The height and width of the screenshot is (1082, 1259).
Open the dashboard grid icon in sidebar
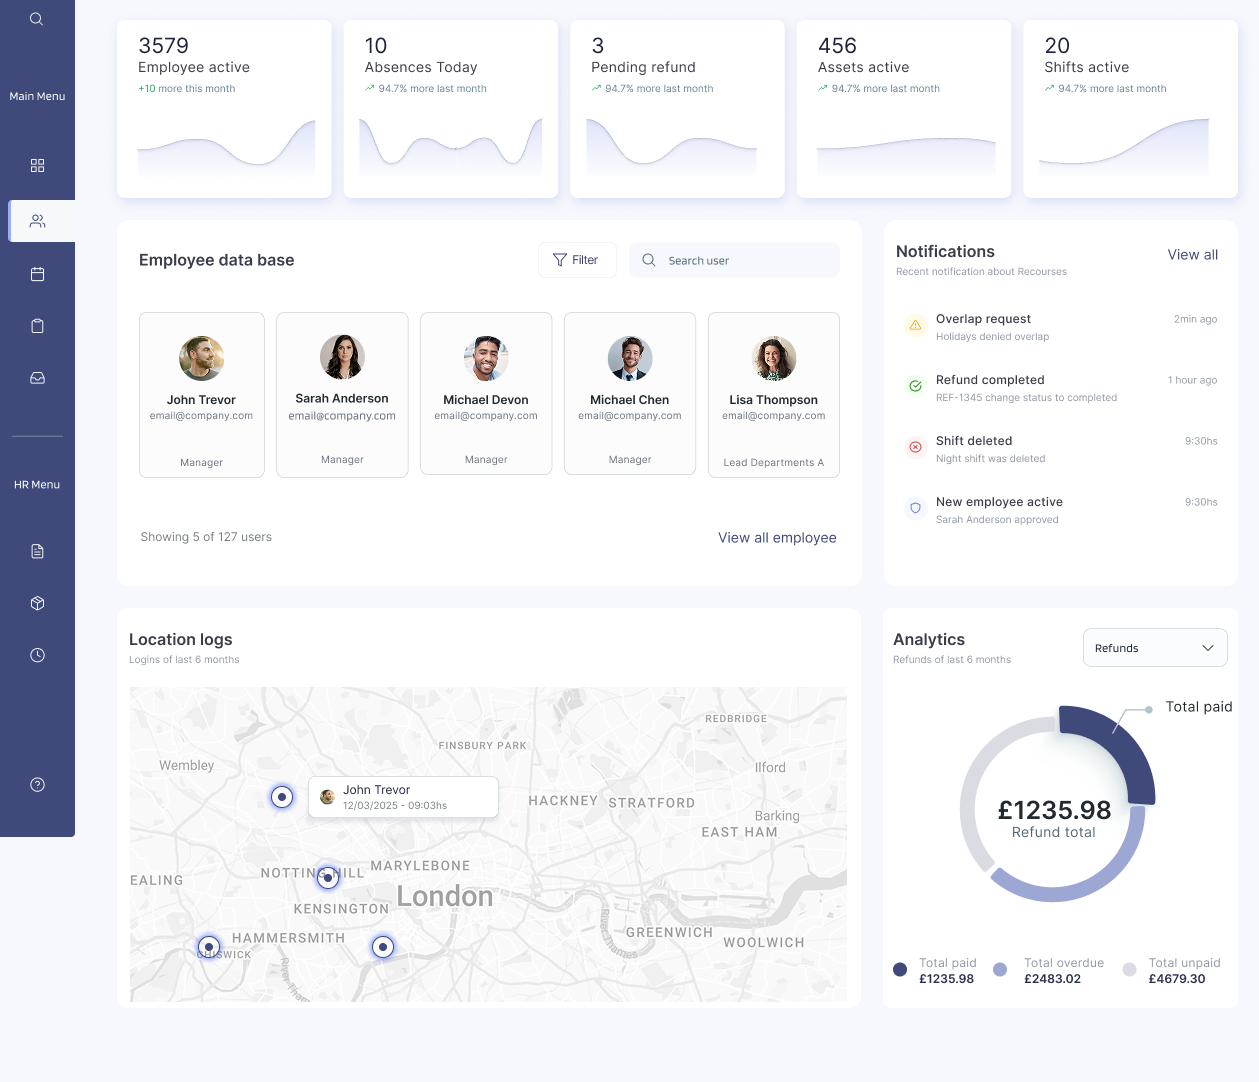pos(37,165)
